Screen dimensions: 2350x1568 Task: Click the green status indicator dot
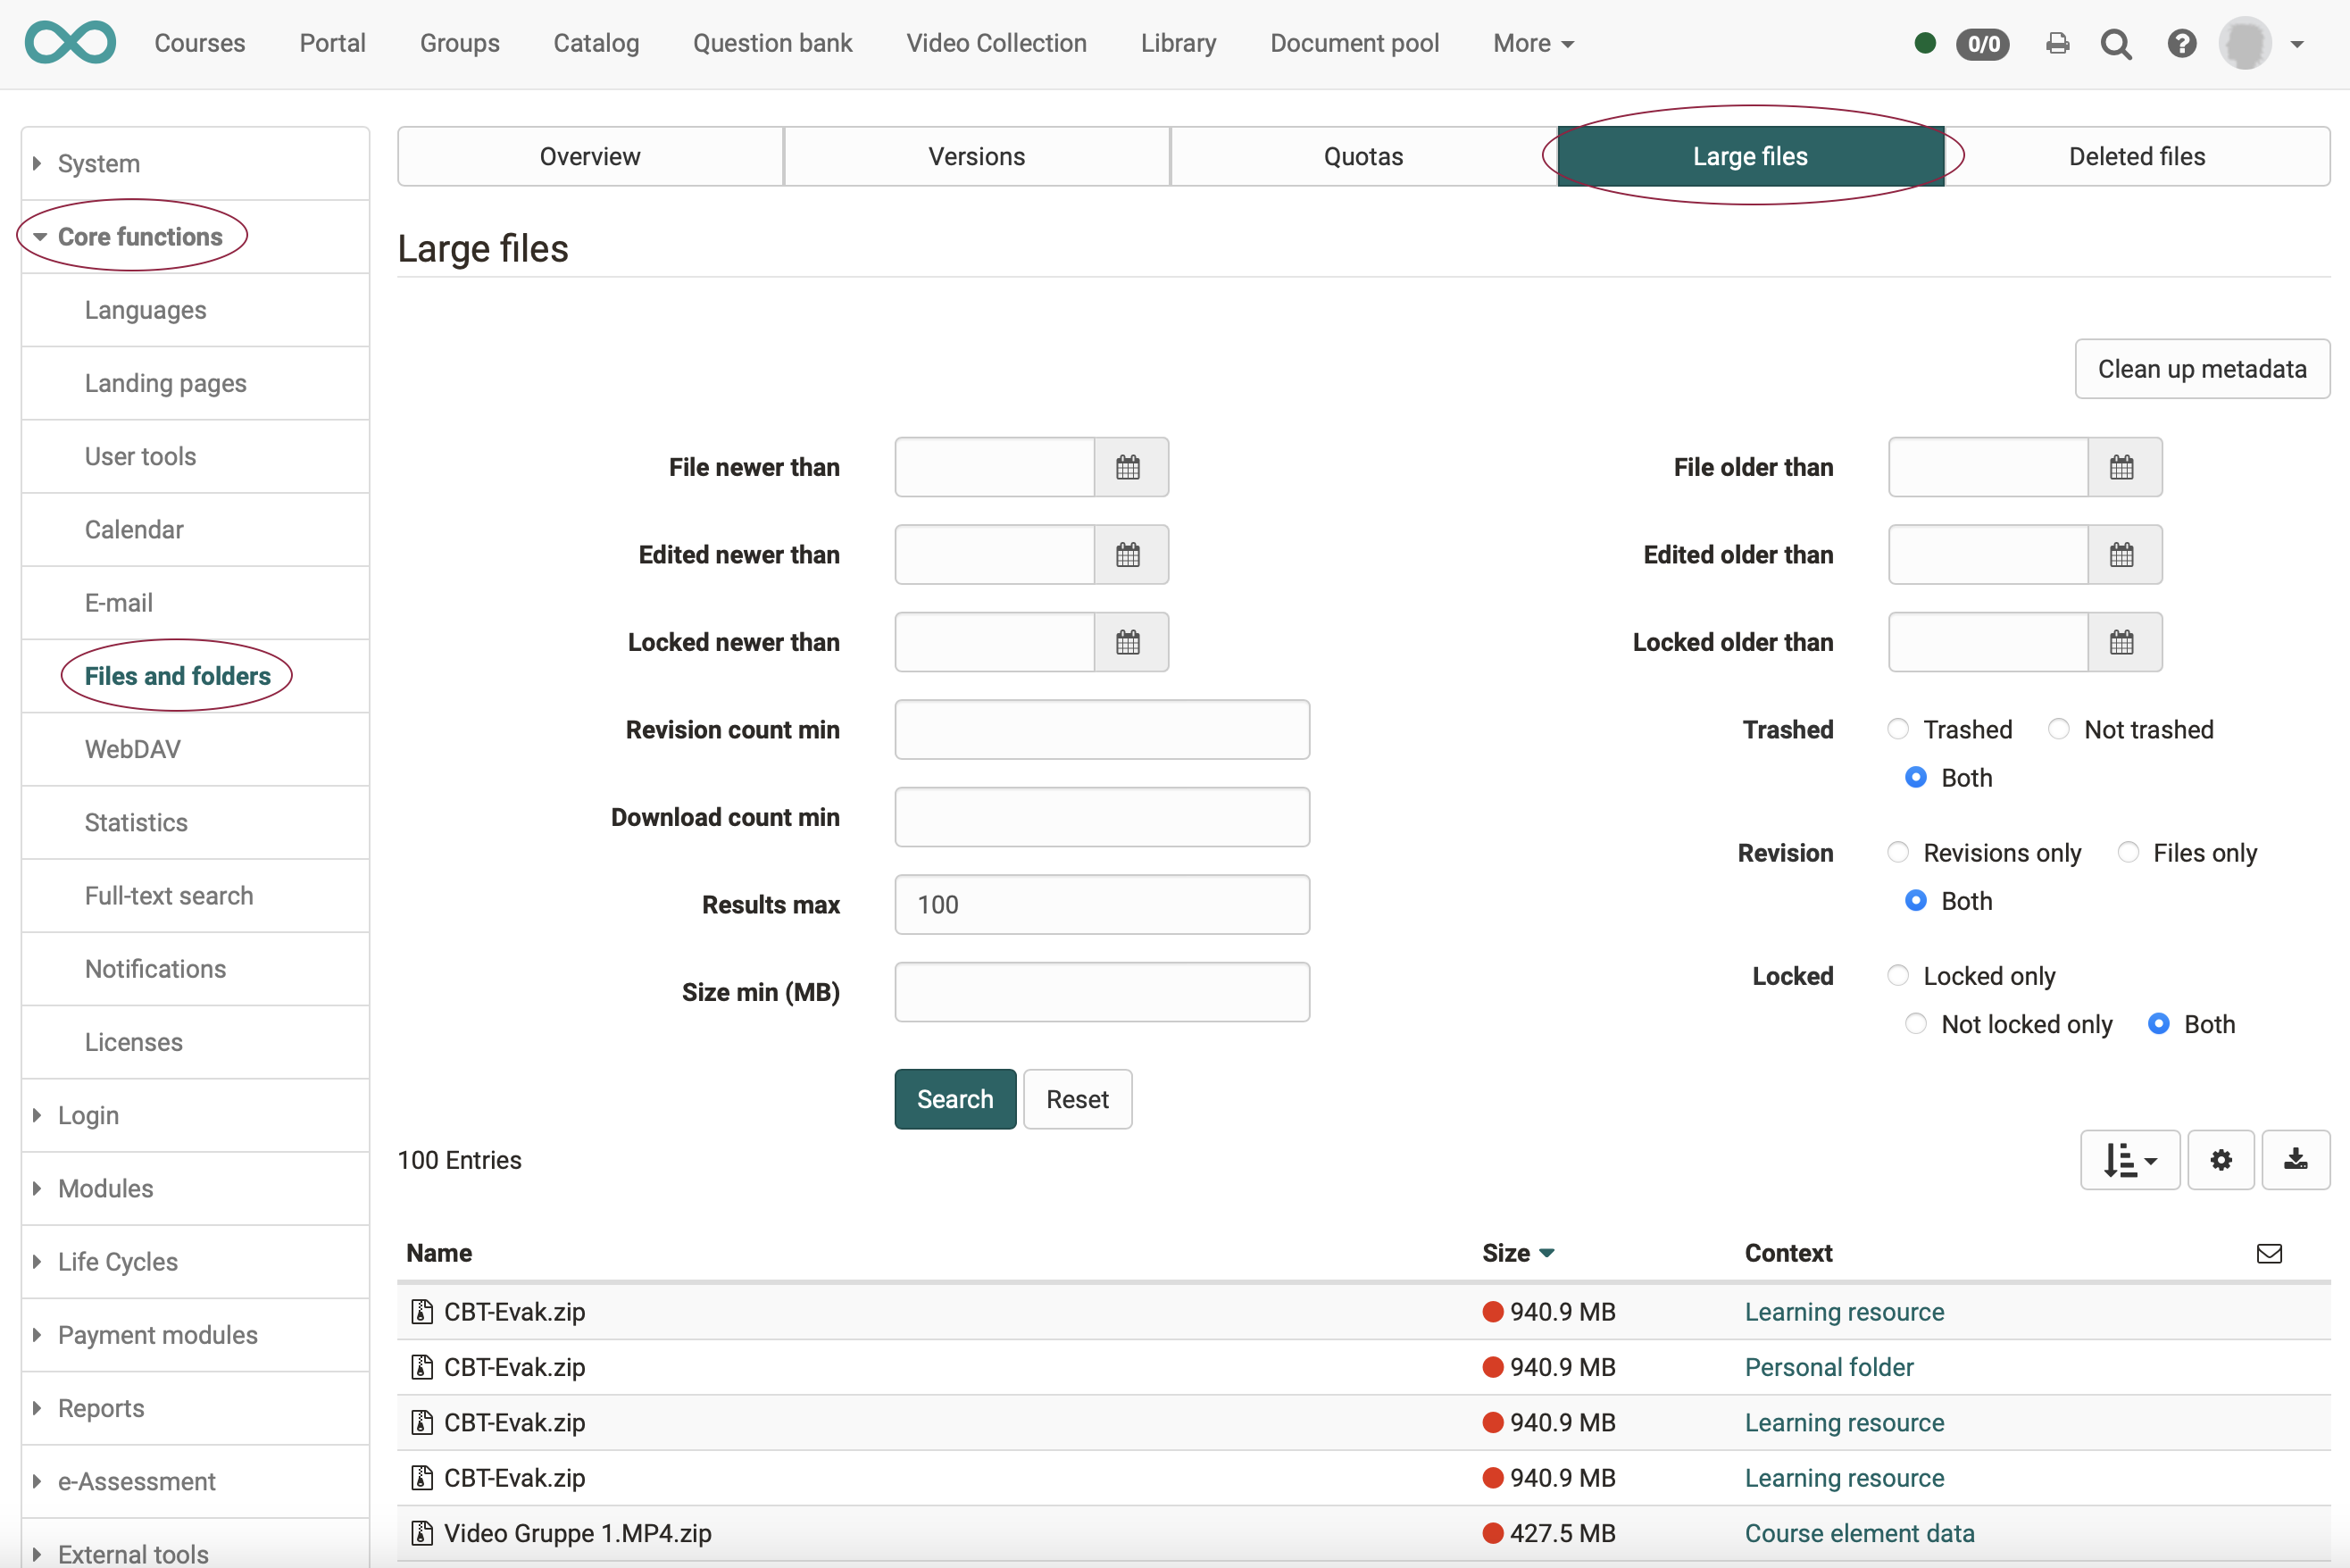[1924, 43]
